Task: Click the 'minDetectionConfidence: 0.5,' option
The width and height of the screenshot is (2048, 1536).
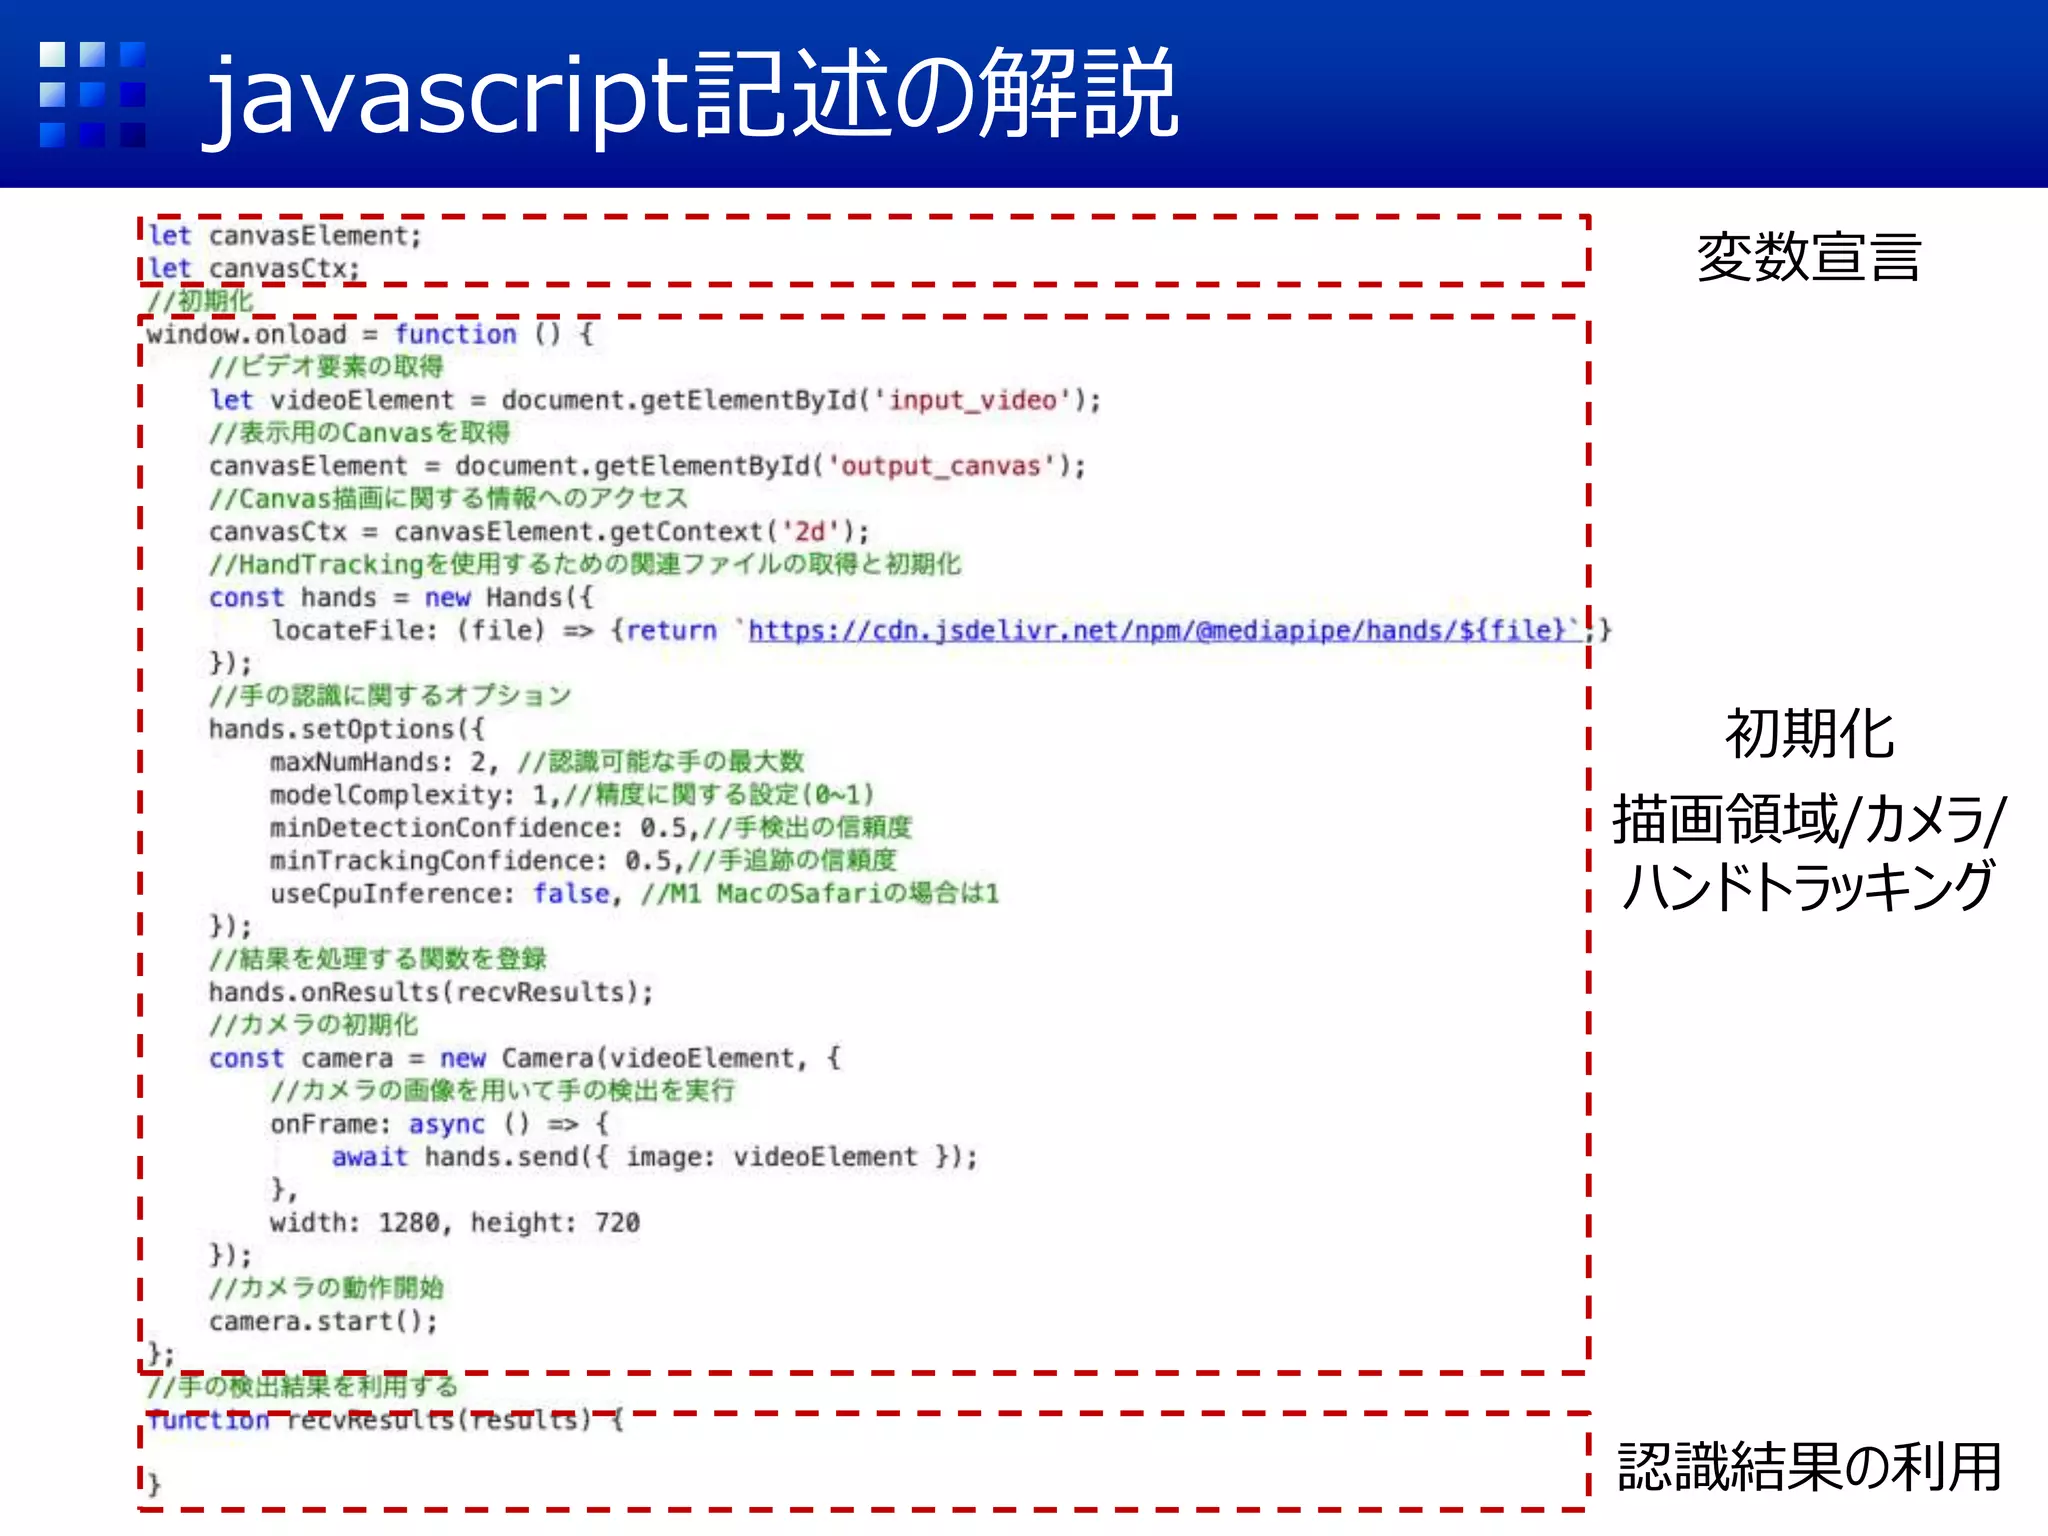Action: coord(484,828)
